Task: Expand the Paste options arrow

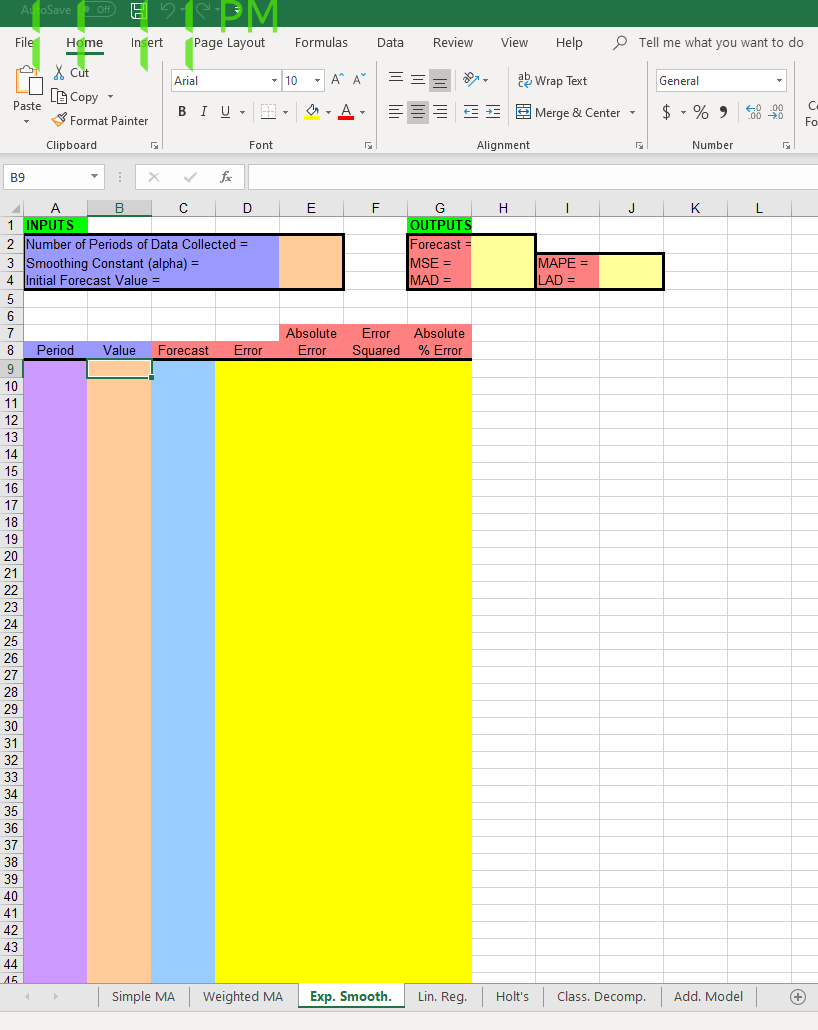Action: click(26, 122)
